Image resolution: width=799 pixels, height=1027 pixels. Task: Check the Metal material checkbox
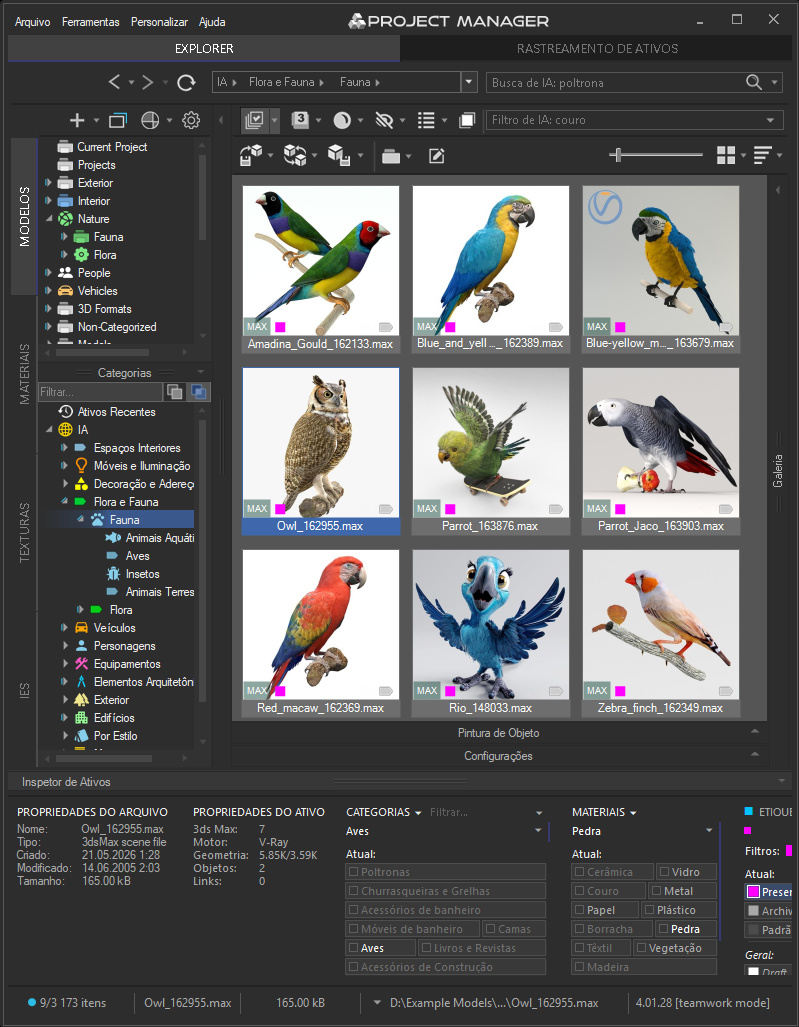pos(656,891)
